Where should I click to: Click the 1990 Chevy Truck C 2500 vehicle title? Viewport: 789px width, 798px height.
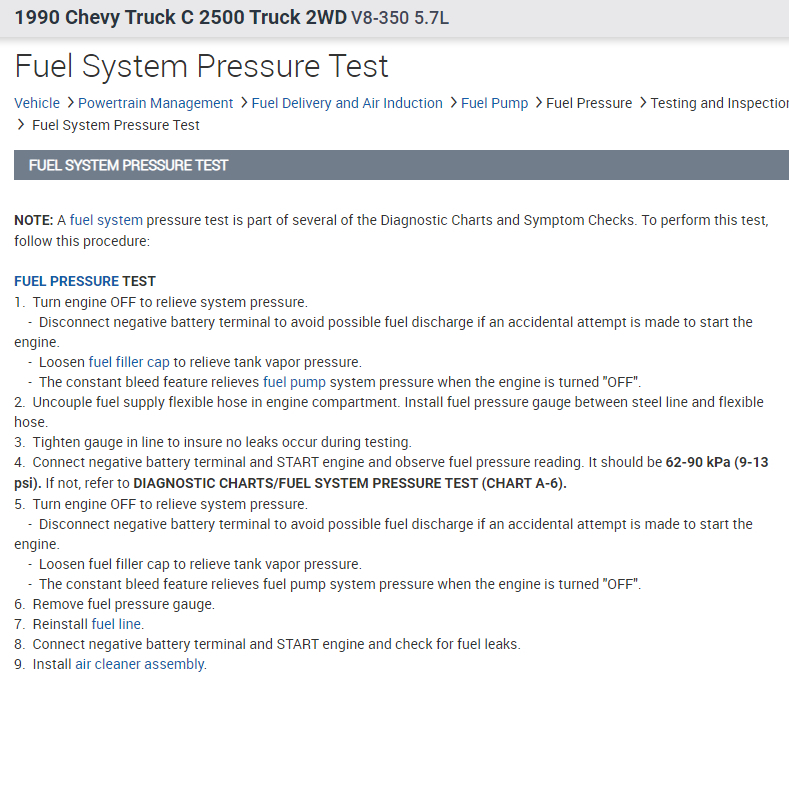click(x=180, y=18)
